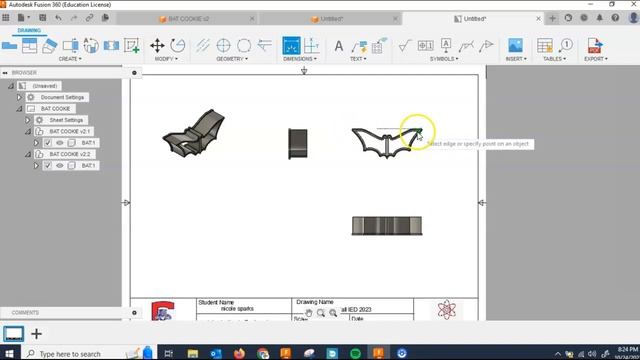640x360 pixels.
Task: Open the DIMENSIONS dropdown menu
Action: click(x=300, y=59)
